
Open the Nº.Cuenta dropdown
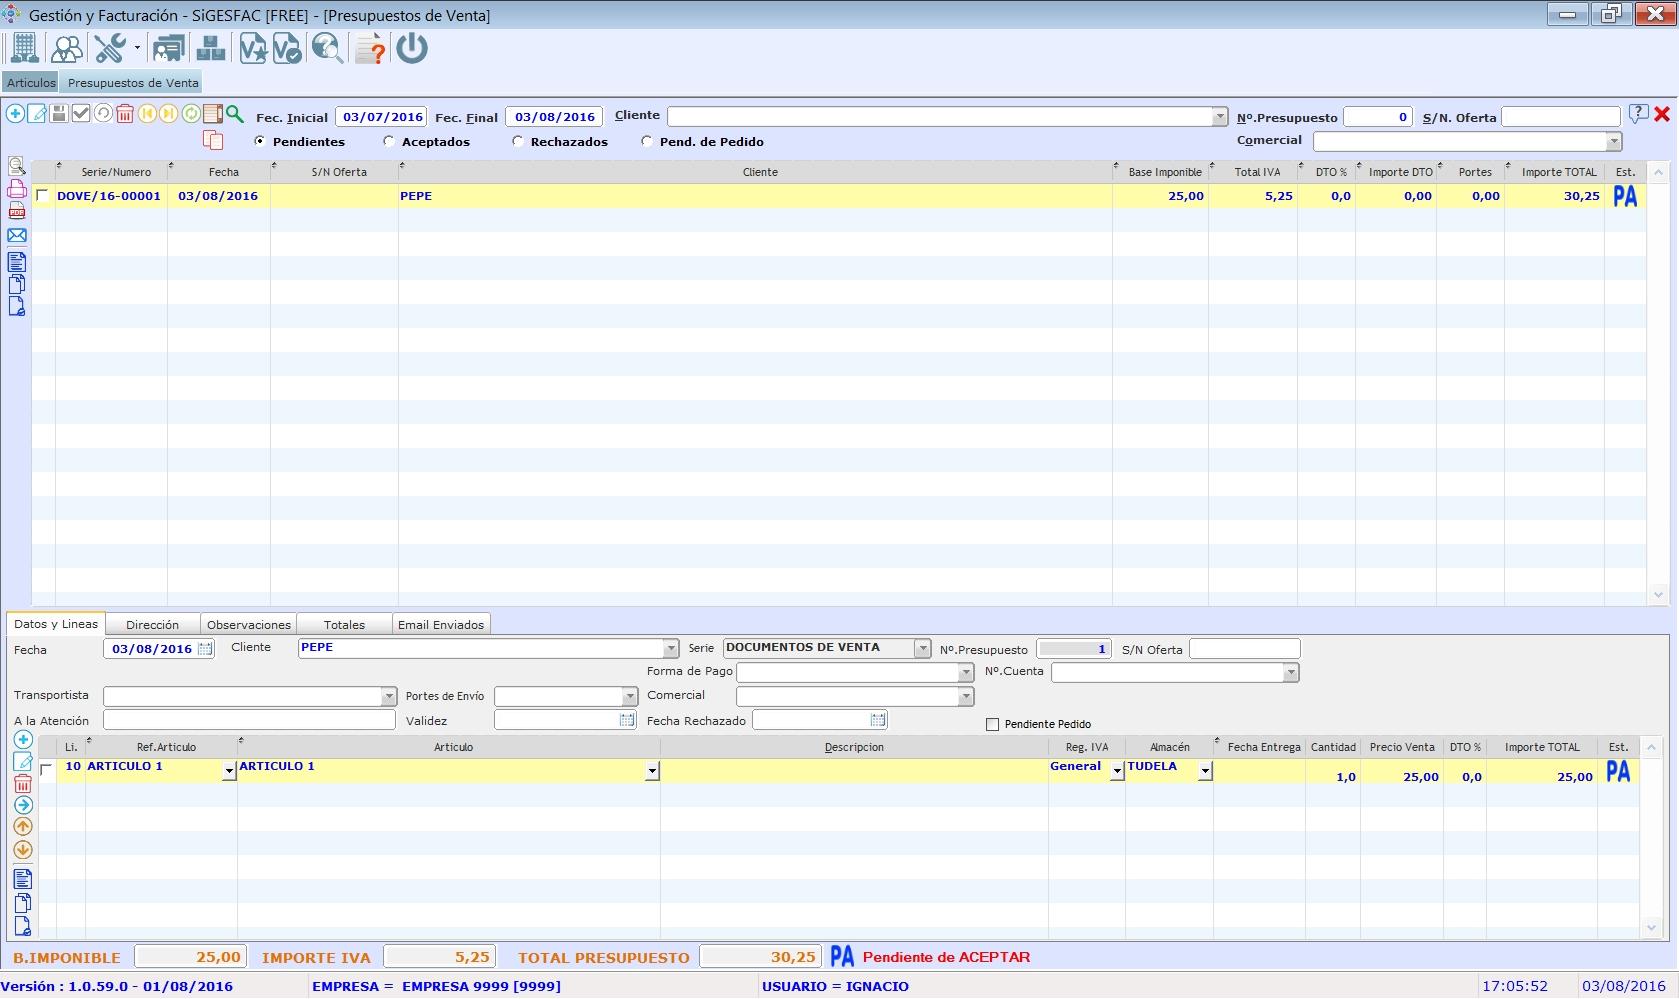1291,673
